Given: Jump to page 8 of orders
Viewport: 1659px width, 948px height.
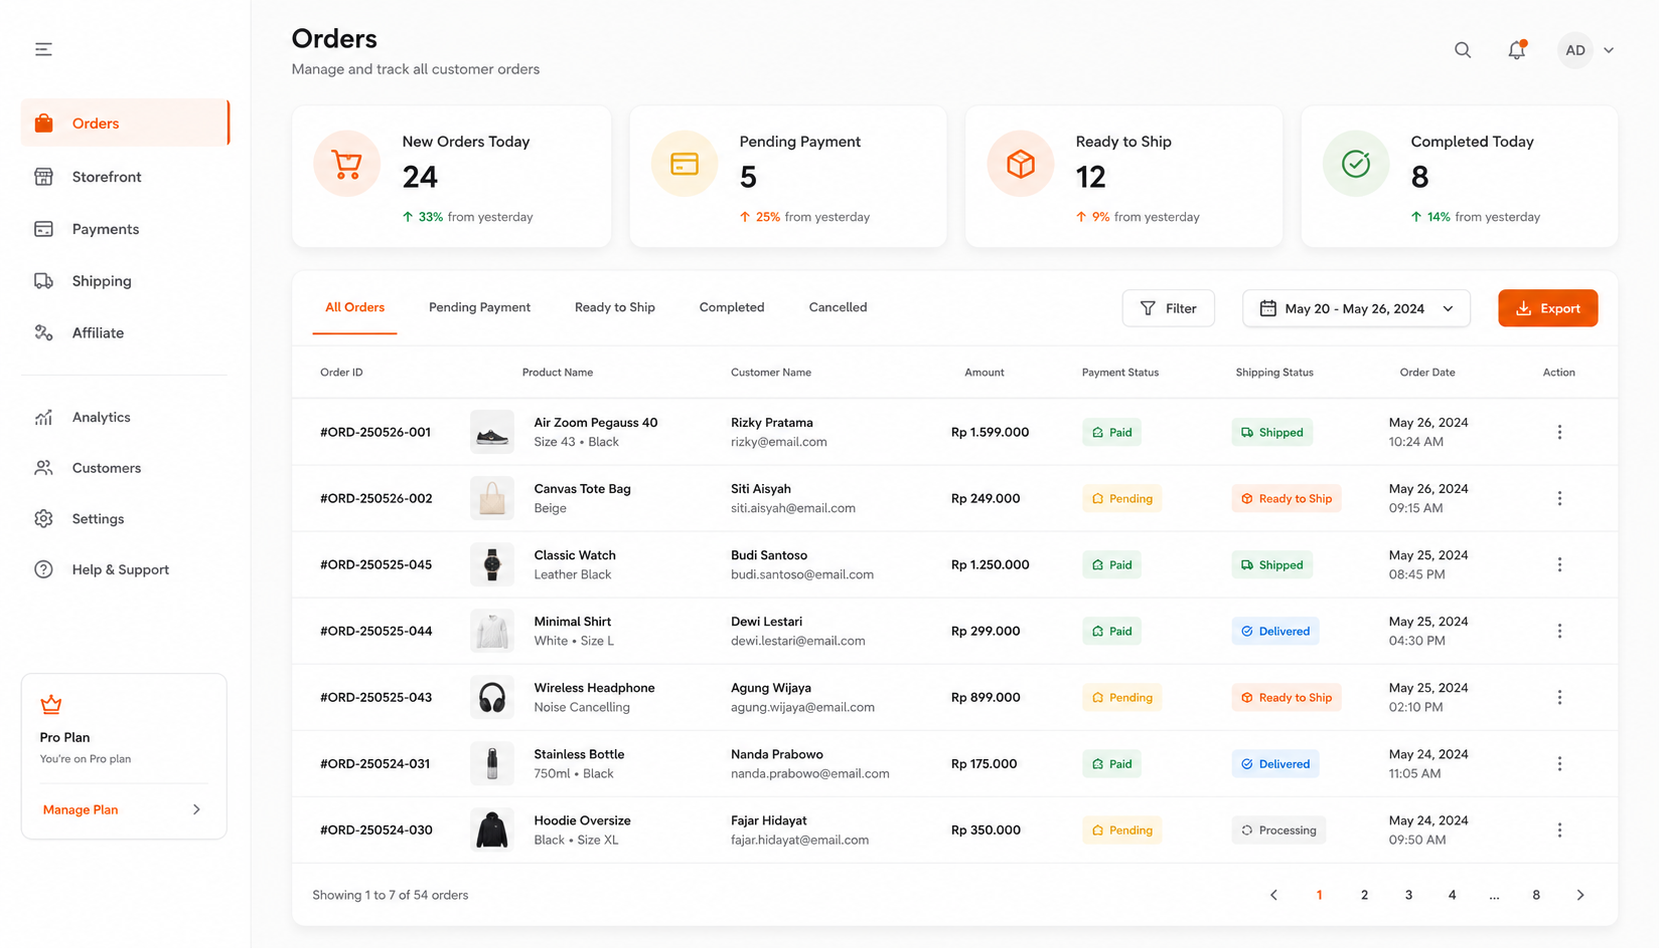Looking at the screenshot, I should [x=1536, y=895].
